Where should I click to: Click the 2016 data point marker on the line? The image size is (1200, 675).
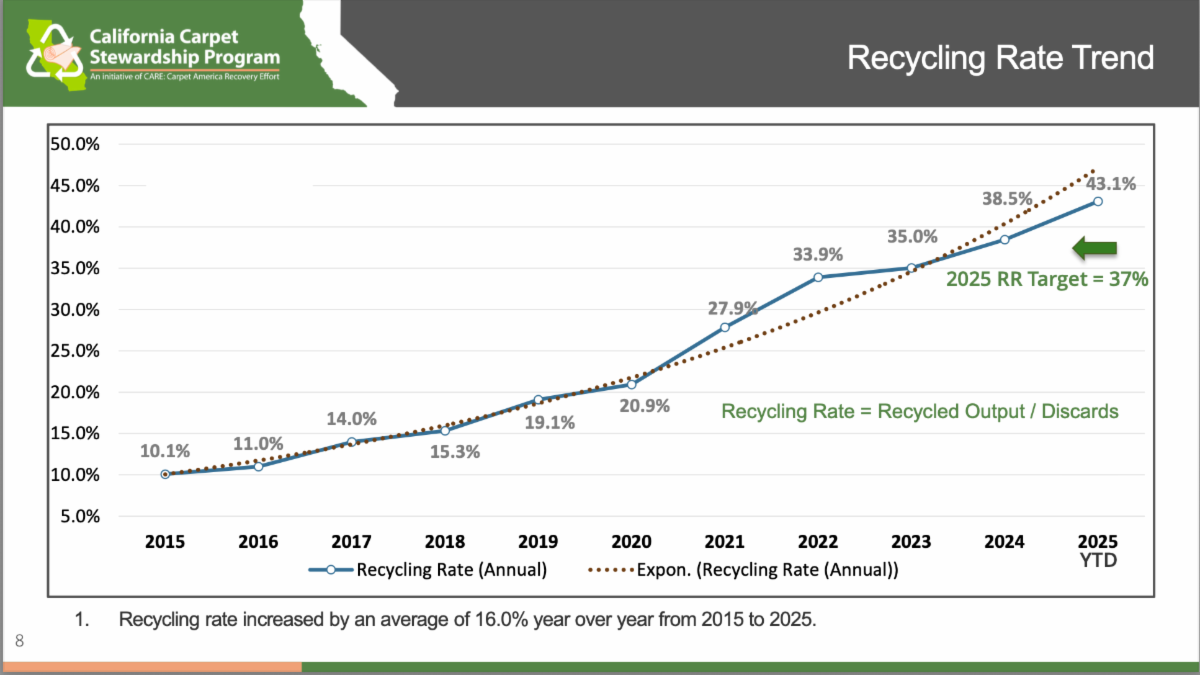(258, 466)
